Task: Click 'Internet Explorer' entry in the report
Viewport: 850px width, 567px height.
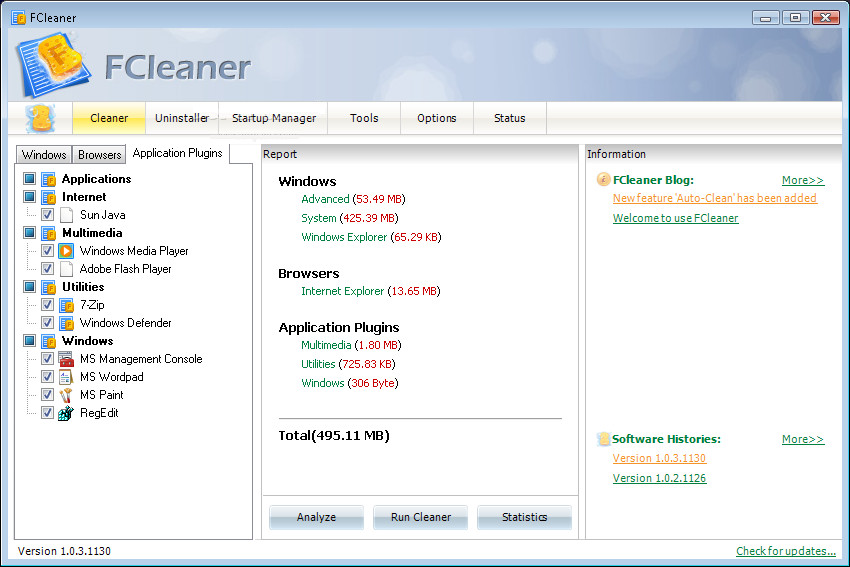Action: 343,291
